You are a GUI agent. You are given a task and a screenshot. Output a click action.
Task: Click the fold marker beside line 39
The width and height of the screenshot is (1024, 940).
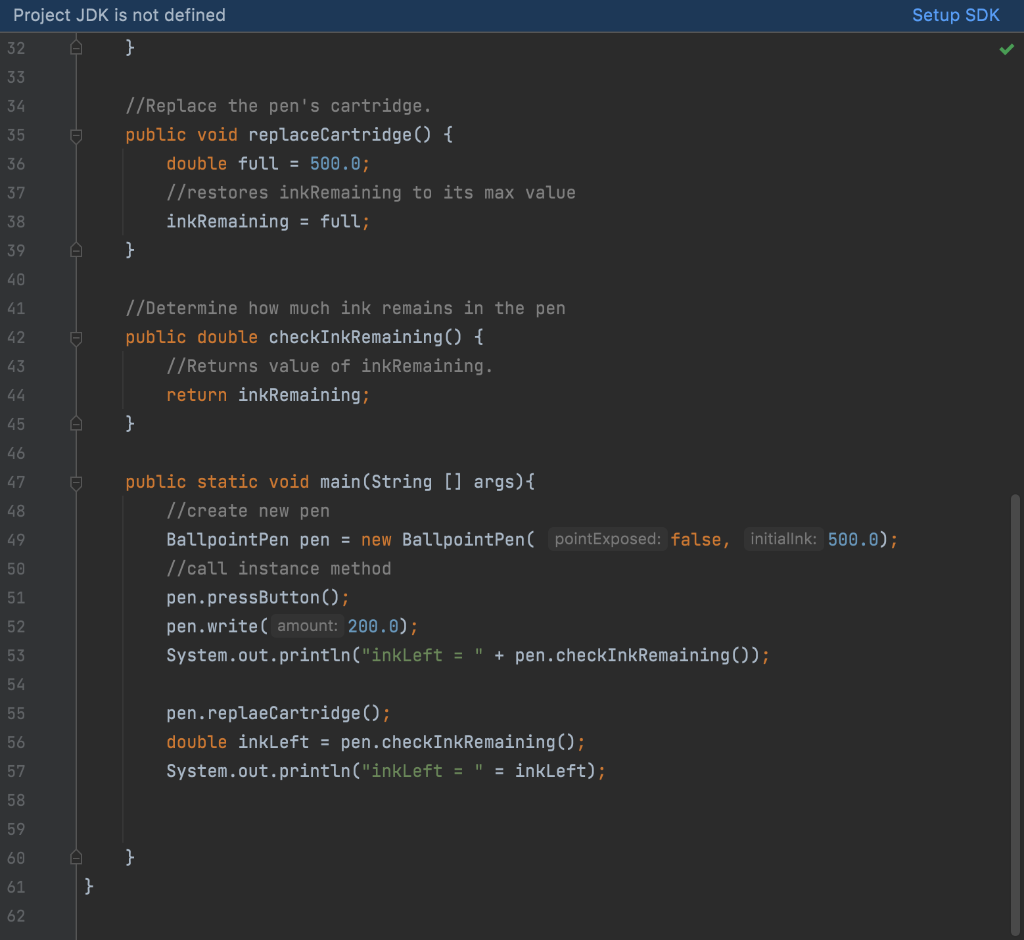[75, 250]
